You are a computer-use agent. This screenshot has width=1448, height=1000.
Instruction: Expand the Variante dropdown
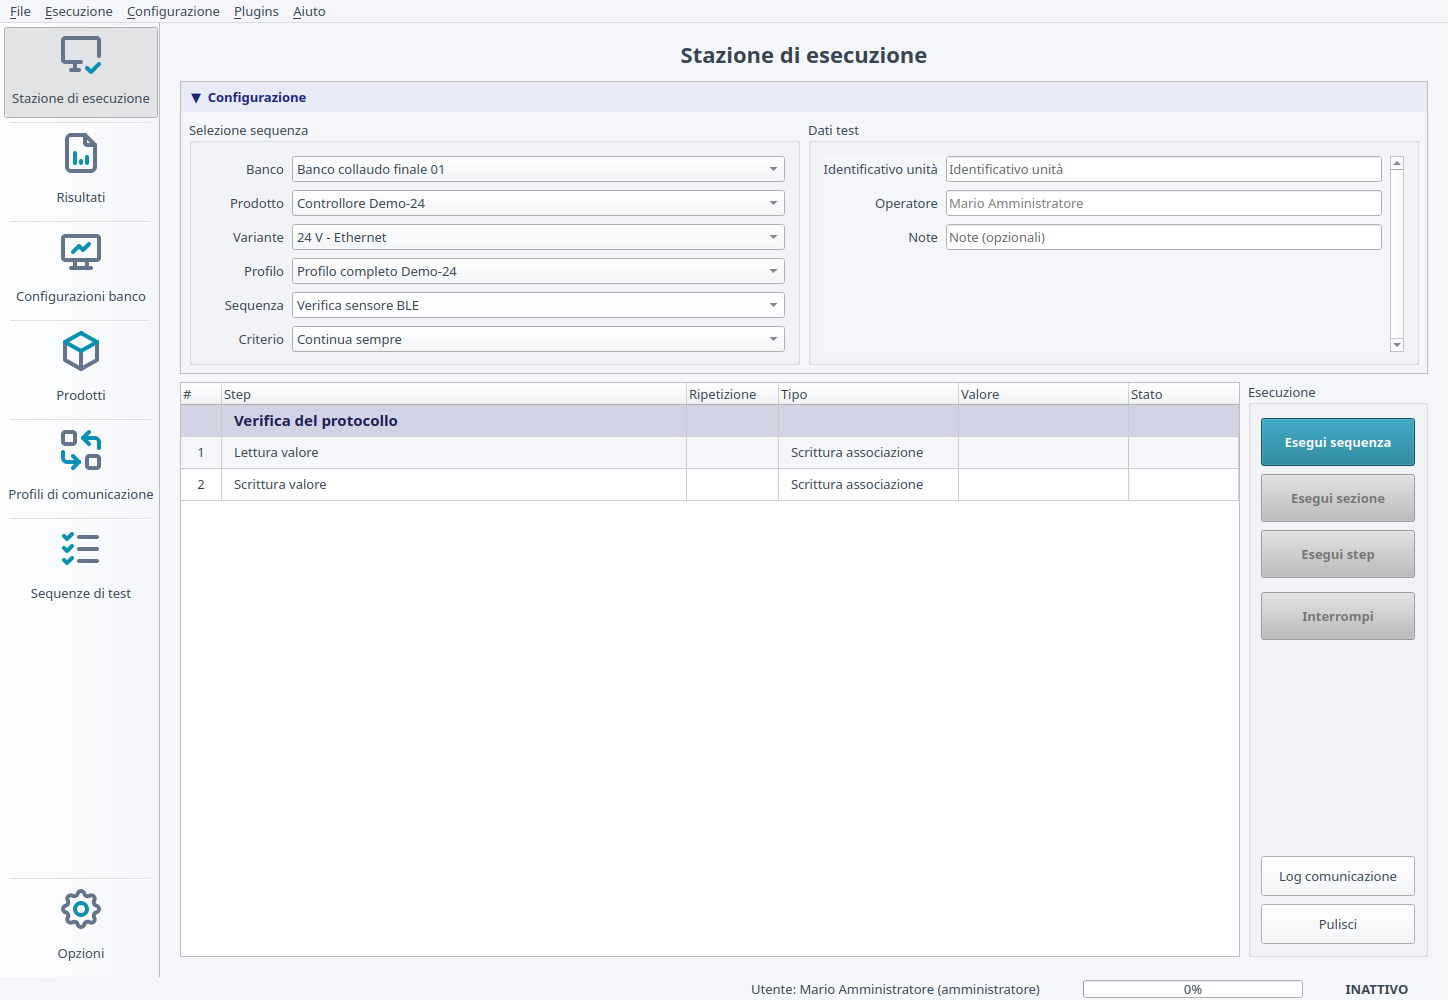[538, 237]
